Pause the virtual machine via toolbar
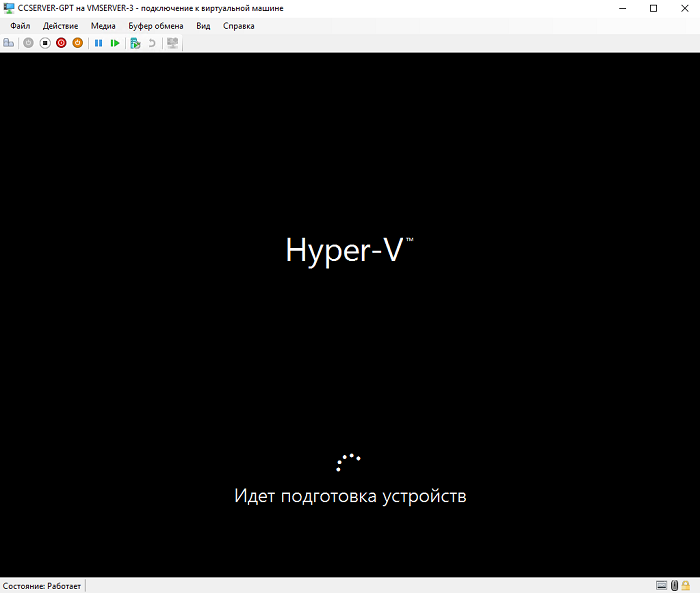Image resolution: width=700 pixels, height=593 pixels. tap(98, 43)
